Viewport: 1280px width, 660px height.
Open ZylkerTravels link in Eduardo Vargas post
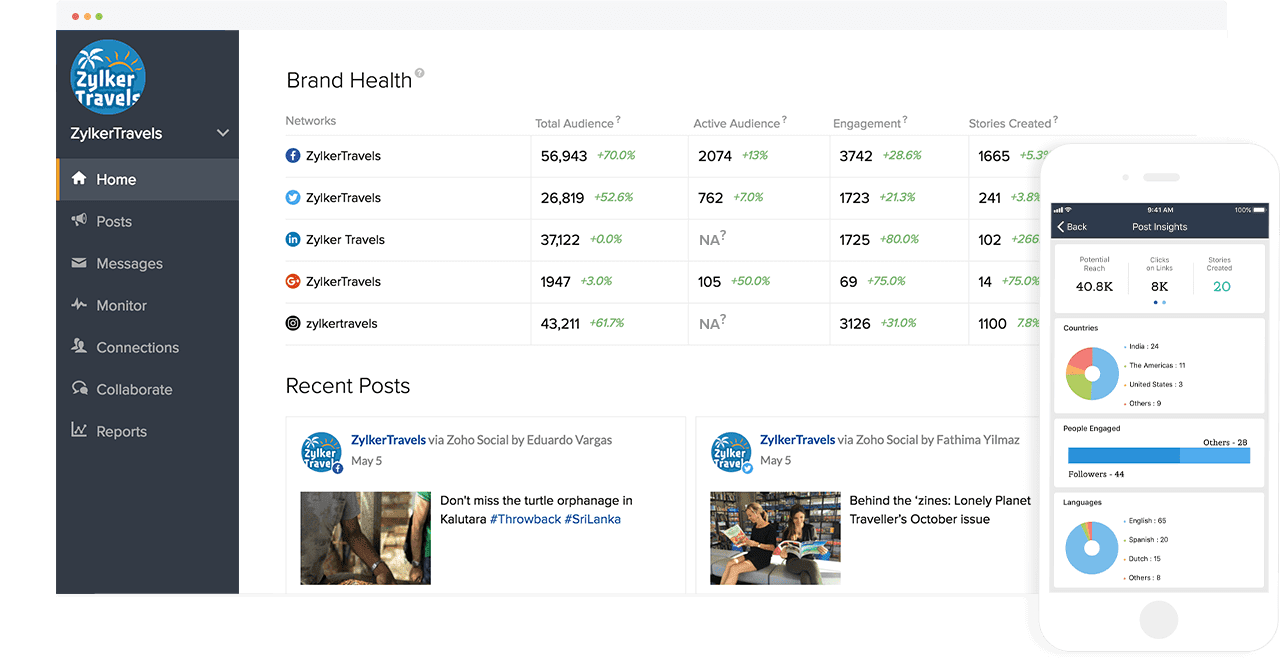(x=389, y=440)
